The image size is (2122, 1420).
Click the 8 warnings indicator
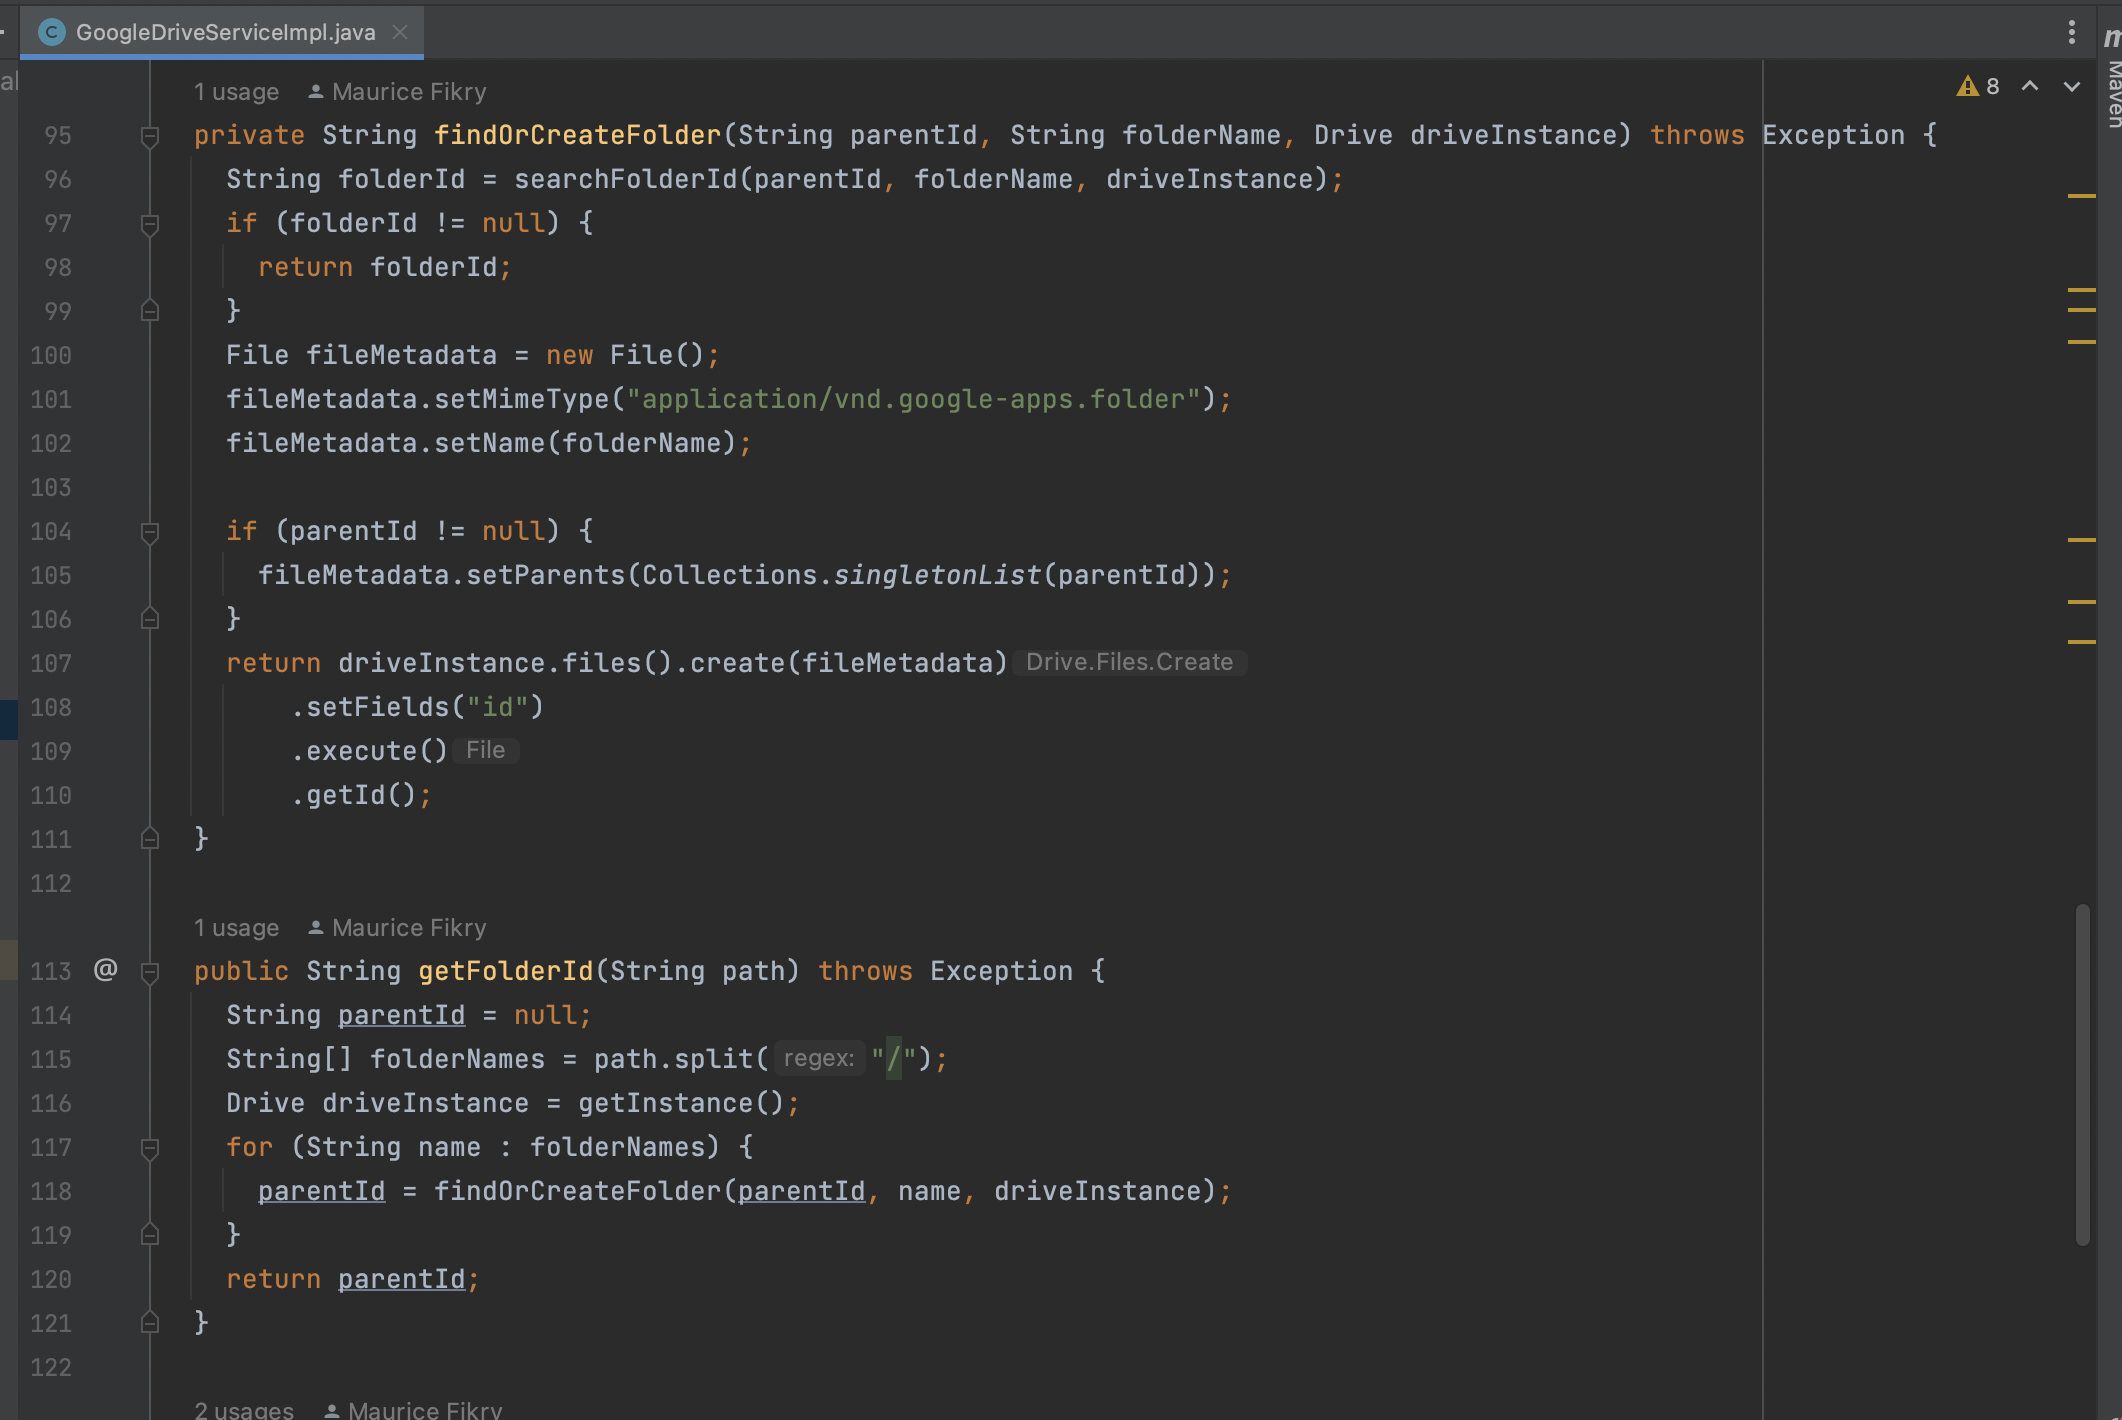pos(1979,87)
